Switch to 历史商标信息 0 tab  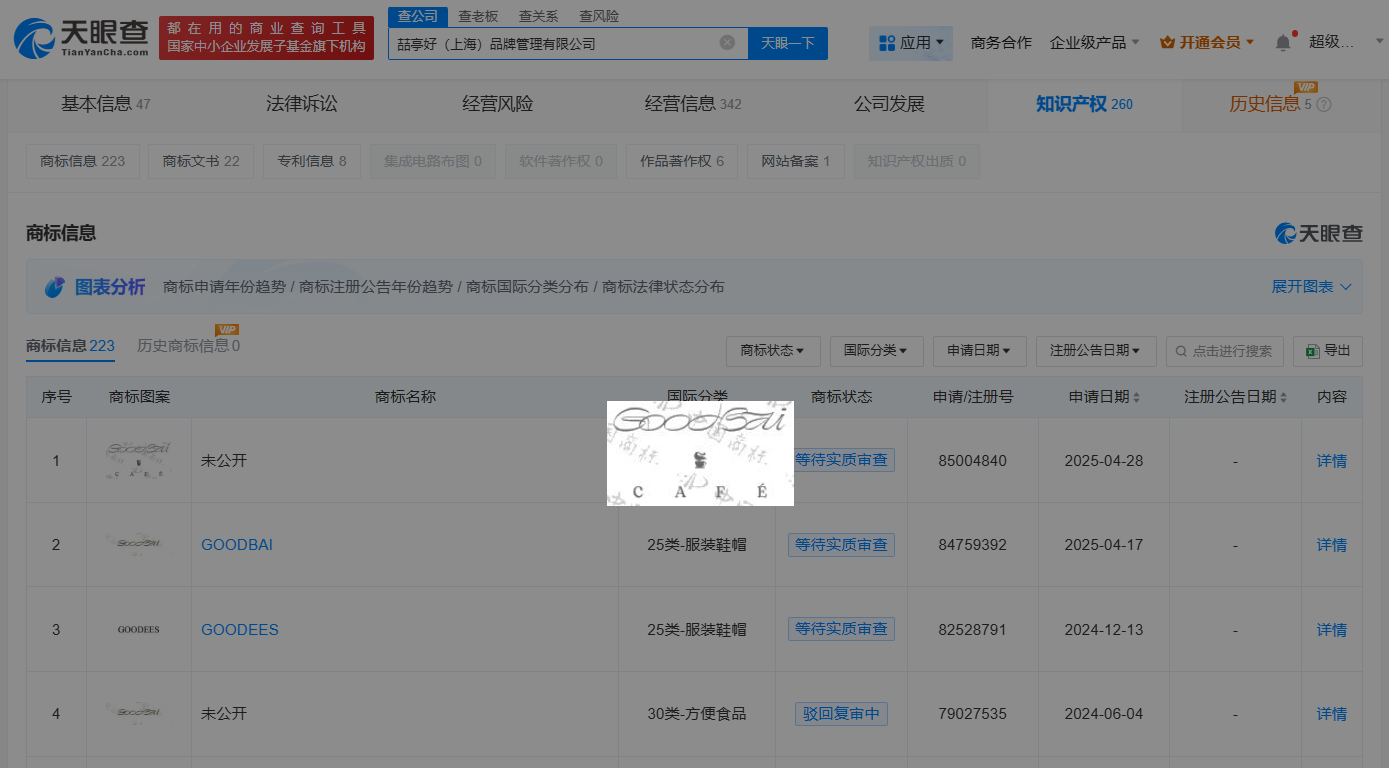188,346
